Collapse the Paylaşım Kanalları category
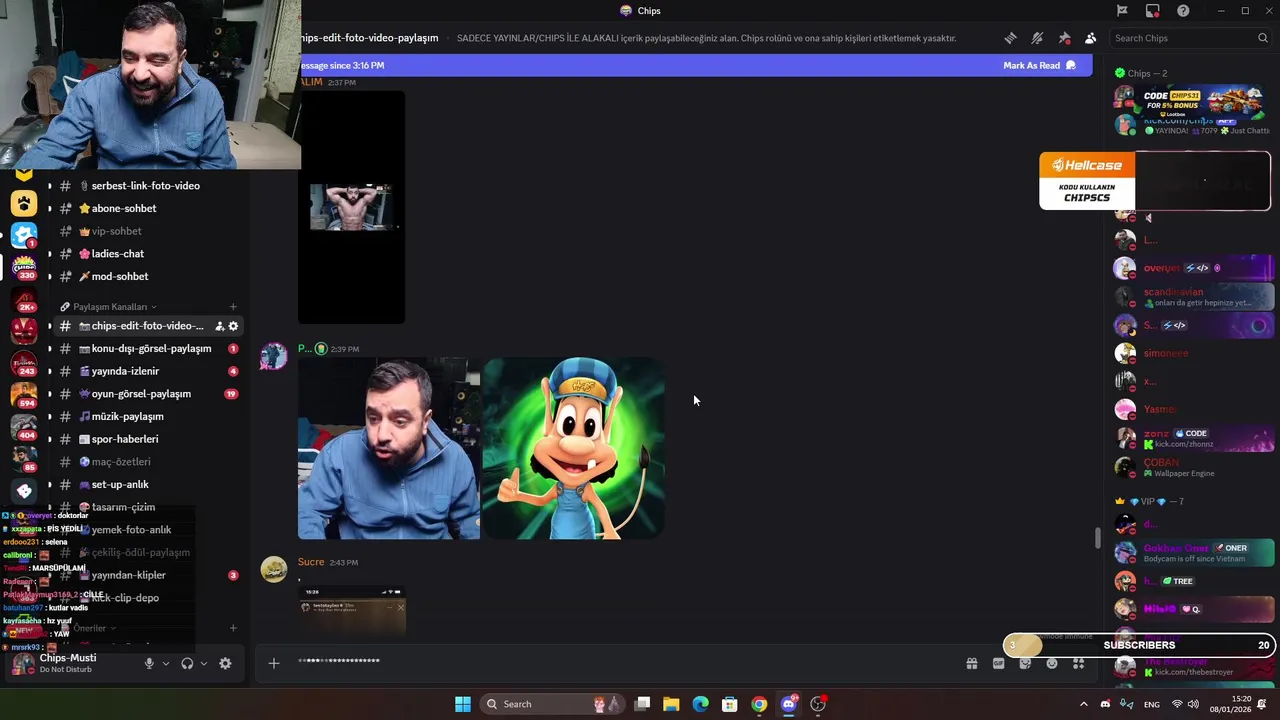1280x720 pixels. (109, 307)
